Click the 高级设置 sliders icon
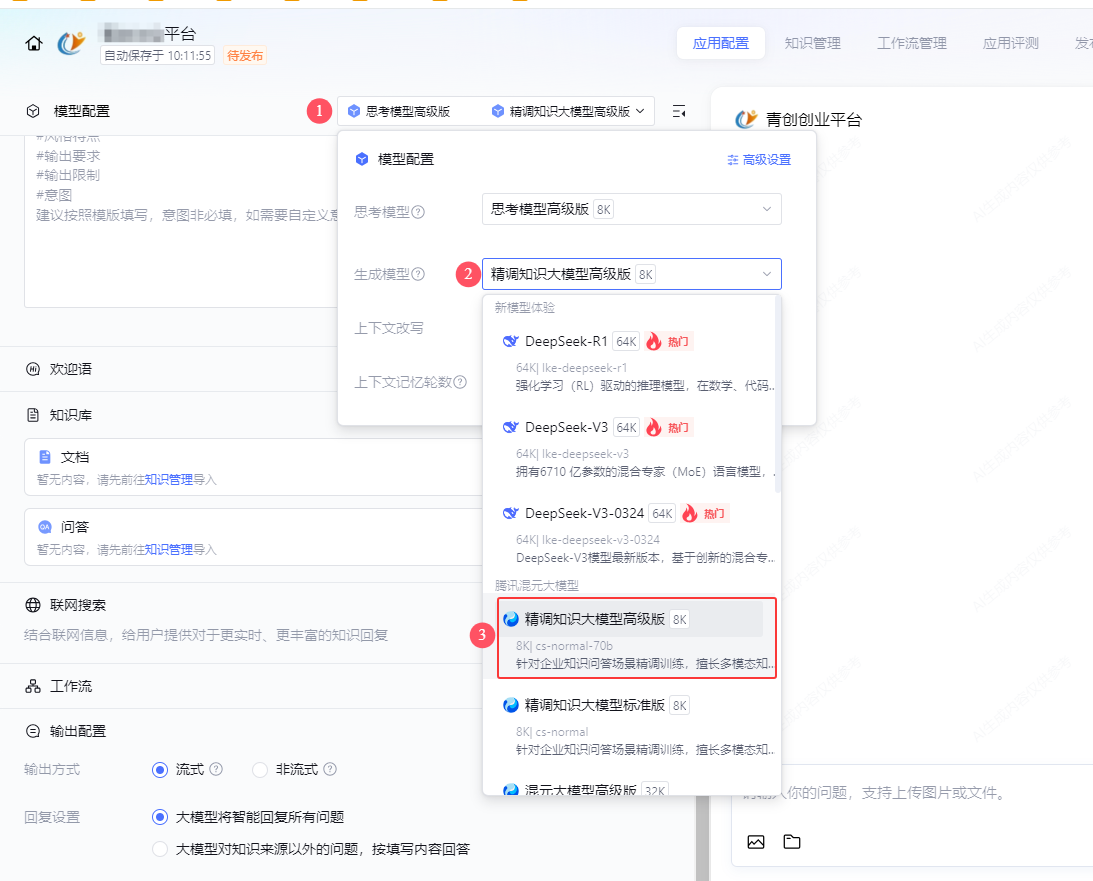1093x881 pixels. [x=733, y=160]
